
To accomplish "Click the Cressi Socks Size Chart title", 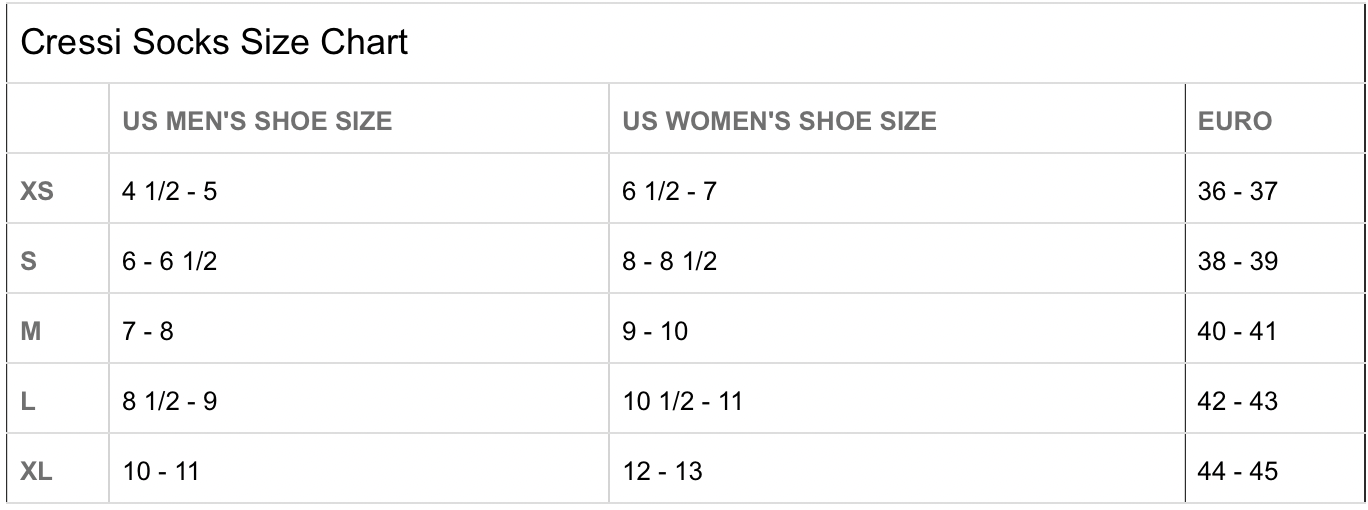I will tap(214, 43).
